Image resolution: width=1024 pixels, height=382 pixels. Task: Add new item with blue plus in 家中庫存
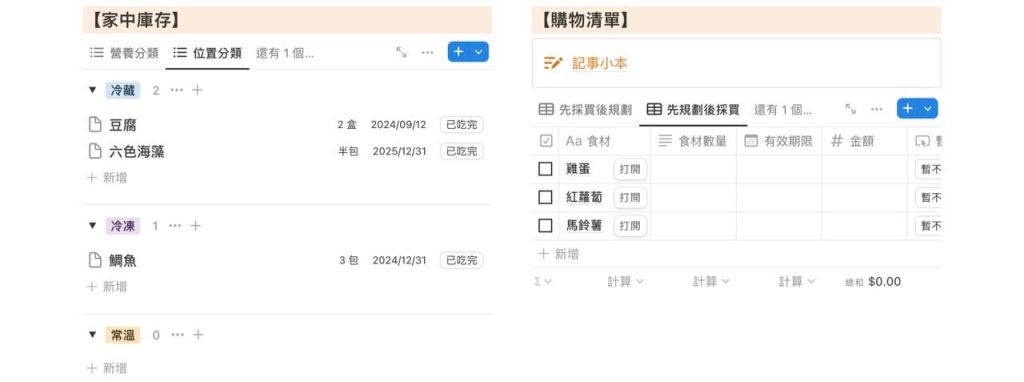[458, 52]
